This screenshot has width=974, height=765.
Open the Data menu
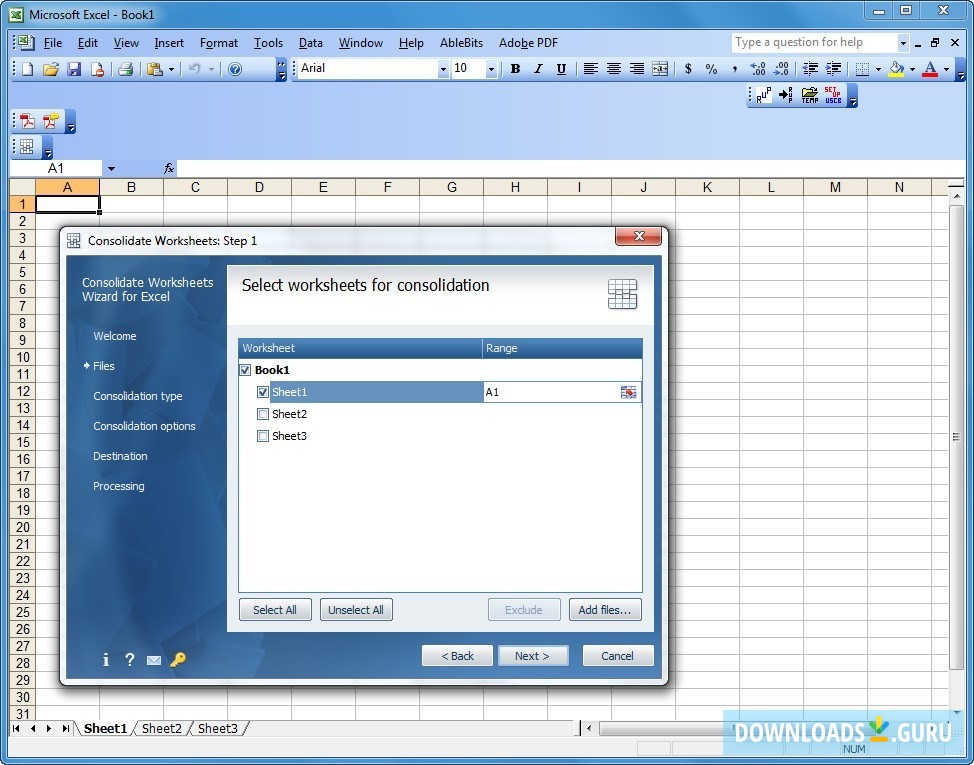pyautogui.click(x=311, y=43)
